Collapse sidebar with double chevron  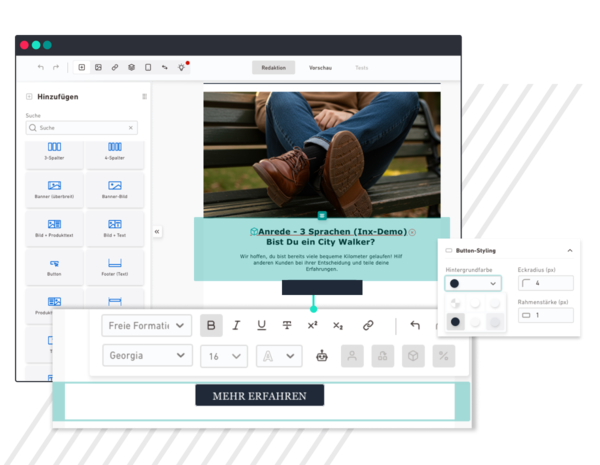click(157, 232)
